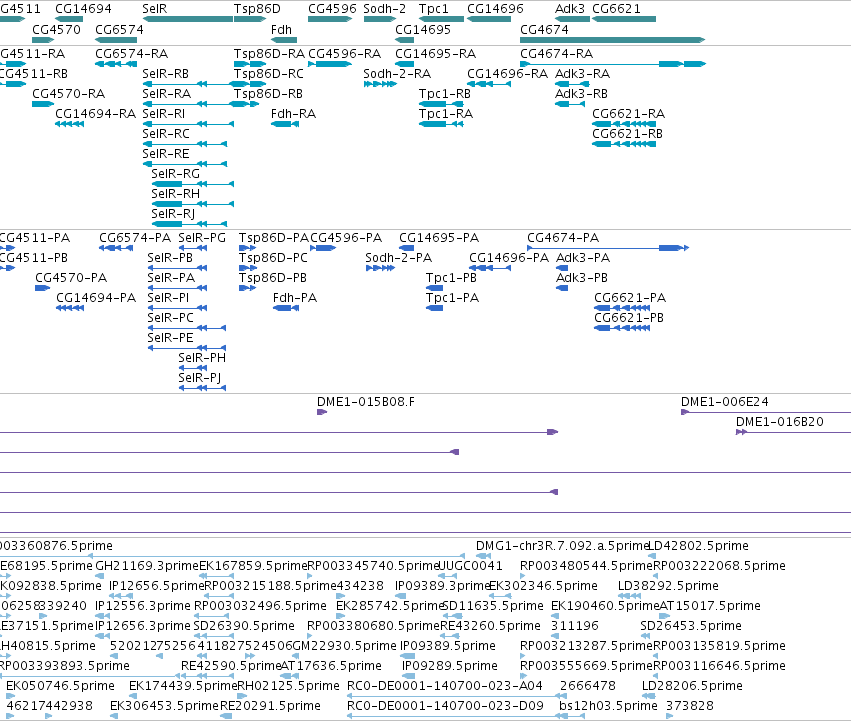
Task: Click the SelR-RJ transcript
Action: [189, 224]
